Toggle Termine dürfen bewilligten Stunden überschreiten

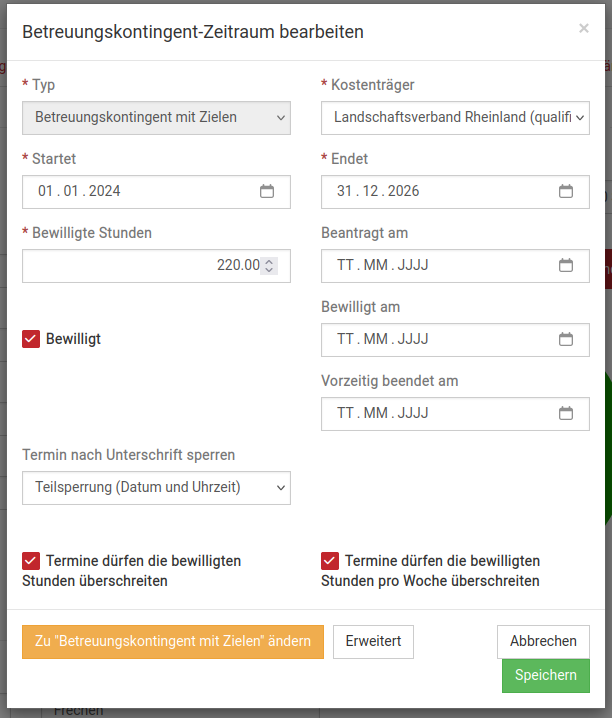click(x=31, y=561)
